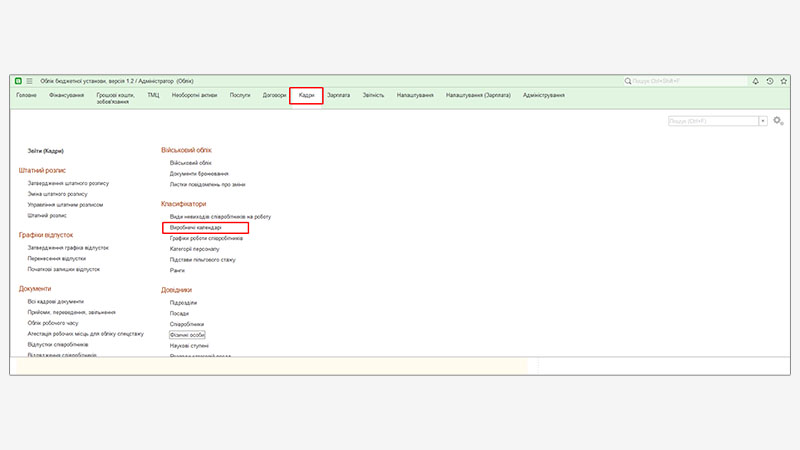Open Графіки роботи співробітників
Image resolution: width=800 pixels, height=450 pixels.
coord(206,238)
